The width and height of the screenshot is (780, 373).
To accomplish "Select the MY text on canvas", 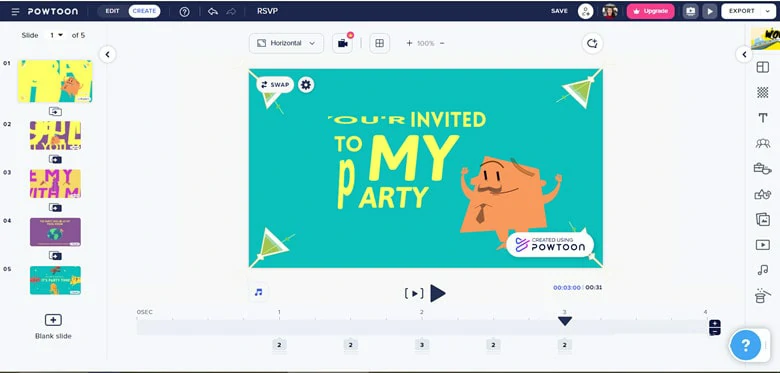I will (x=413, y=157).
